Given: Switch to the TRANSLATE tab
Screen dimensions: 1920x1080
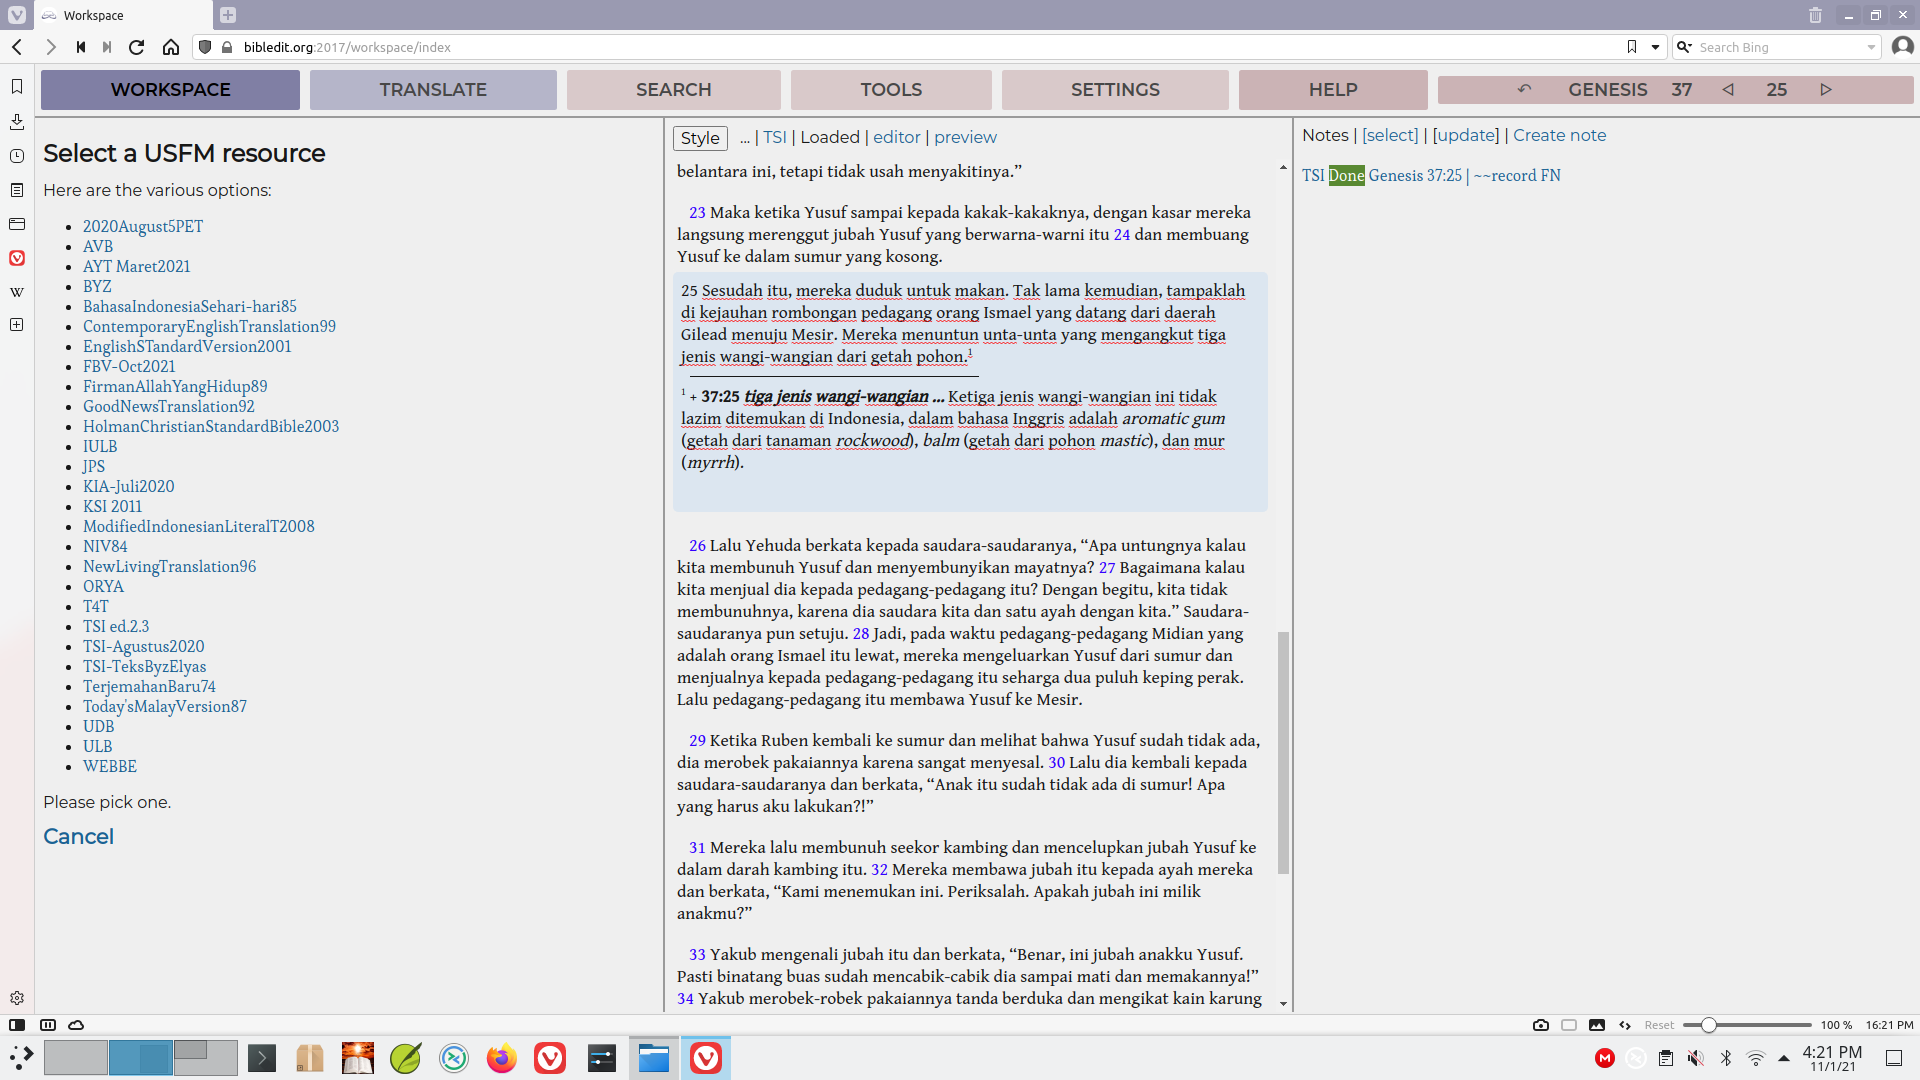Looking at the screenshot, I should click(x=432, y=89).
